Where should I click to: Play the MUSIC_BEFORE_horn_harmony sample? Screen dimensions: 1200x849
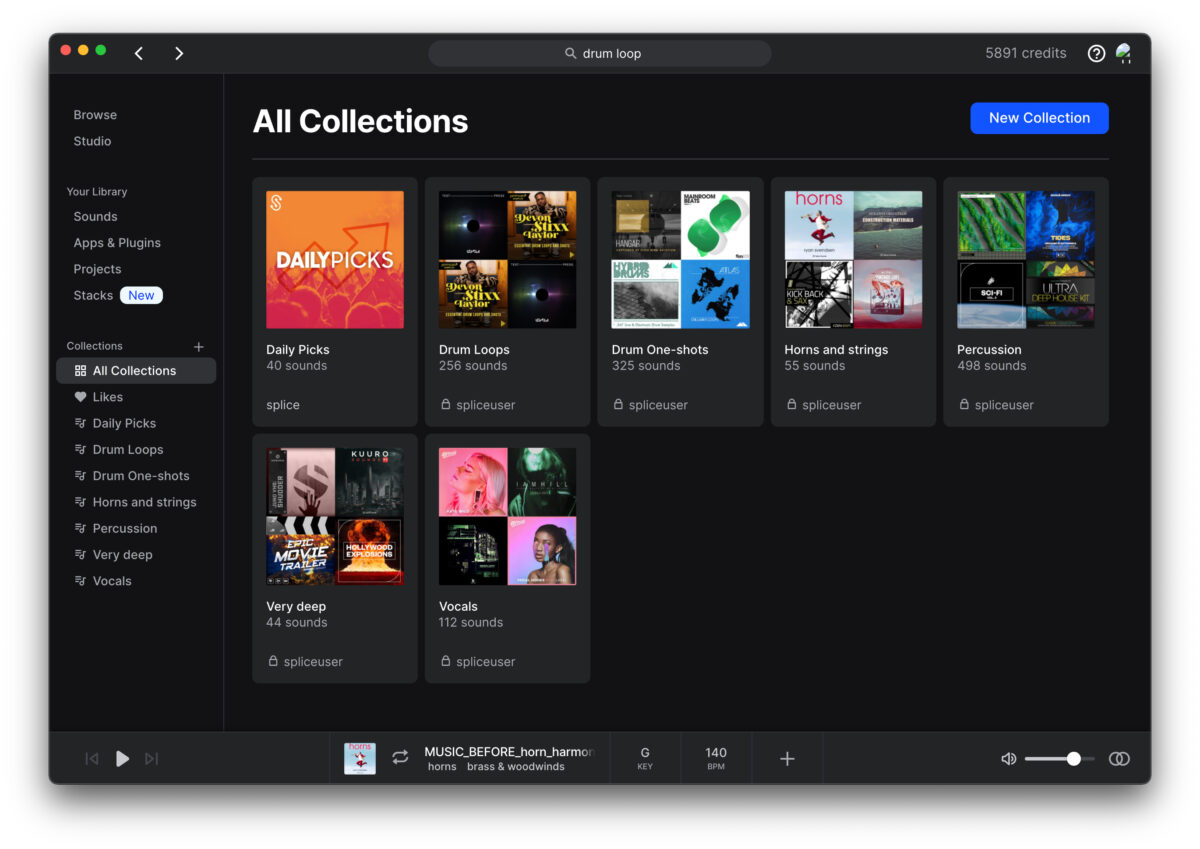tap(122, 758)
